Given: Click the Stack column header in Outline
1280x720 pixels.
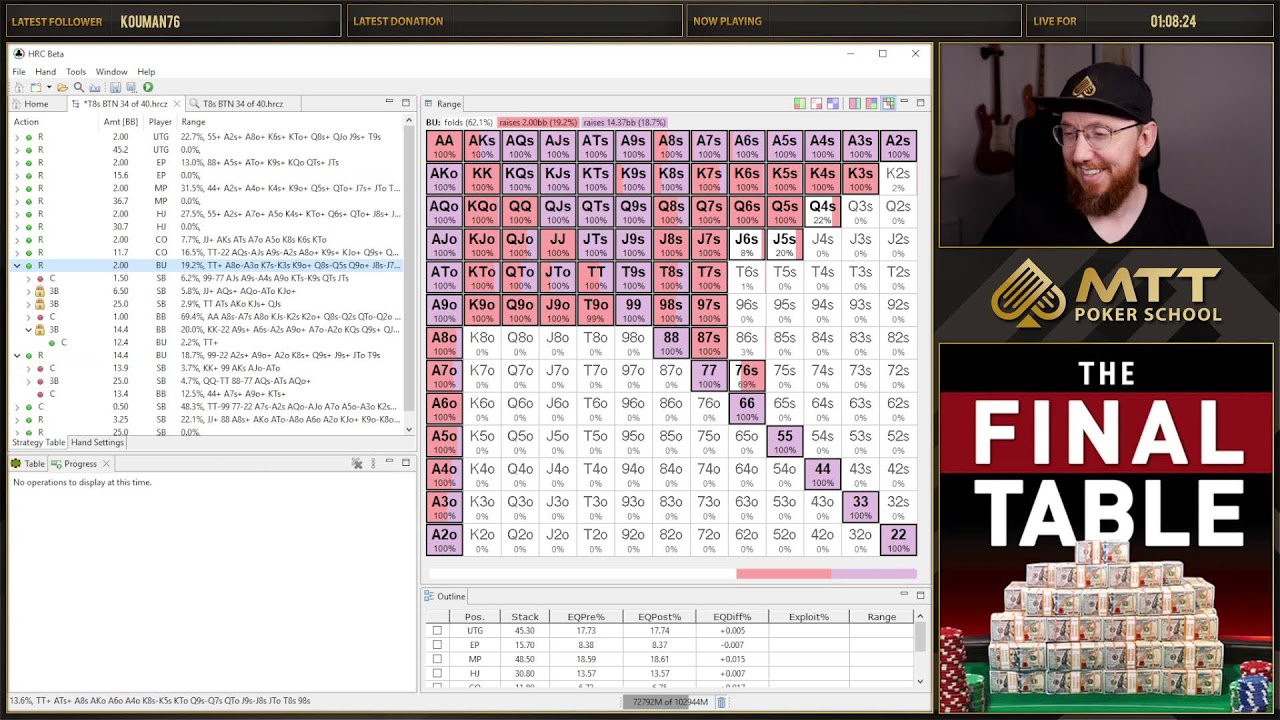Looking at the screenshot, I should 525,617.
